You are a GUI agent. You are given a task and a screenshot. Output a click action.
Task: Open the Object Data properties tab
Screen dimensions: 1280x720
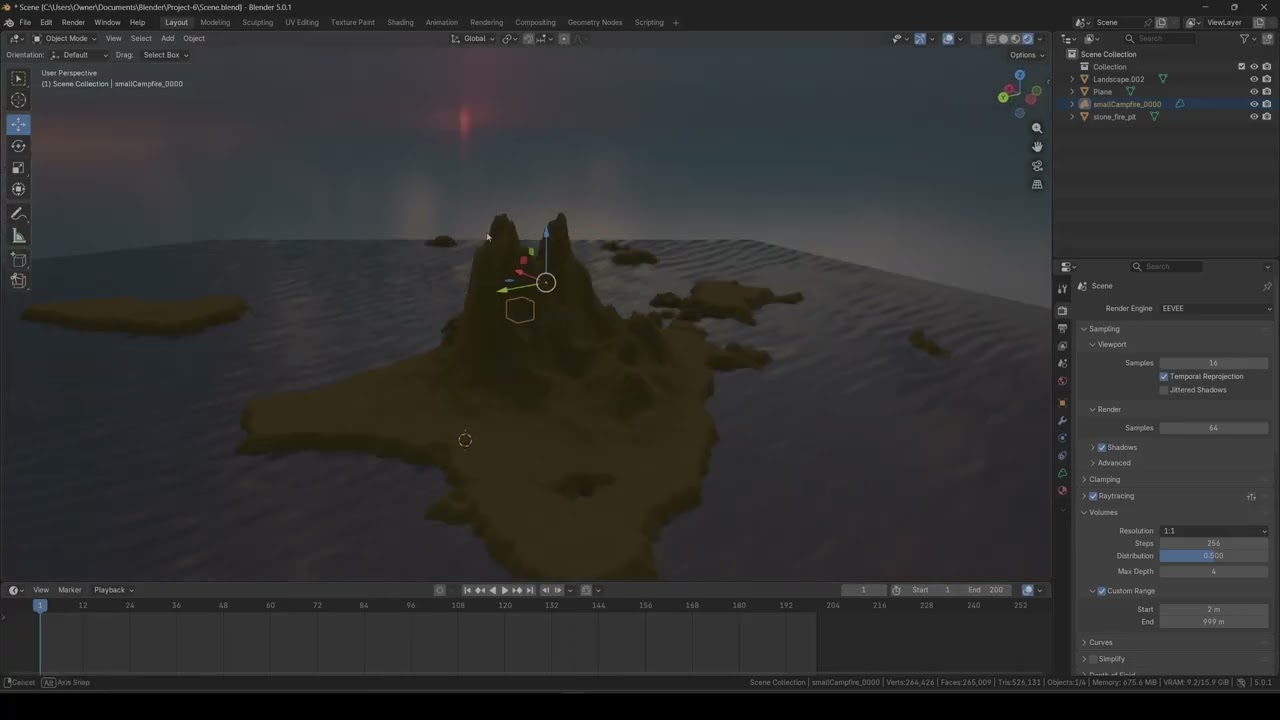tap(1062, 473)
